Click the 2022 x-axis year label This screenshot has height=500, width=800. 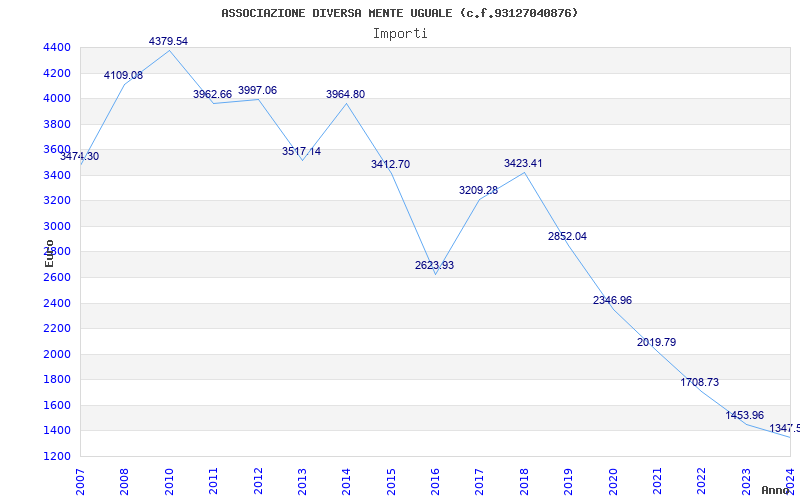pos(702,481)
